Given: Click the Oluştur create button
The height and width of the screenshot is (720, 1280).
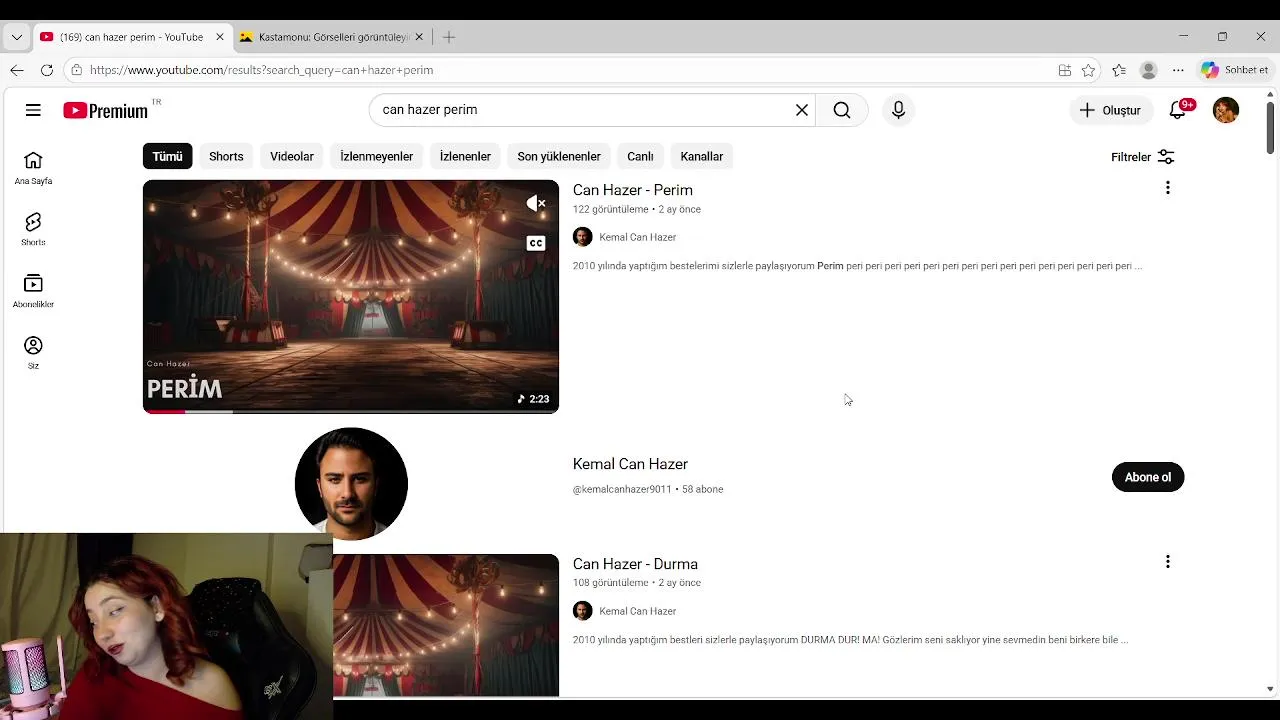Looking at the screenshot, I should (x=1110, y=110).
